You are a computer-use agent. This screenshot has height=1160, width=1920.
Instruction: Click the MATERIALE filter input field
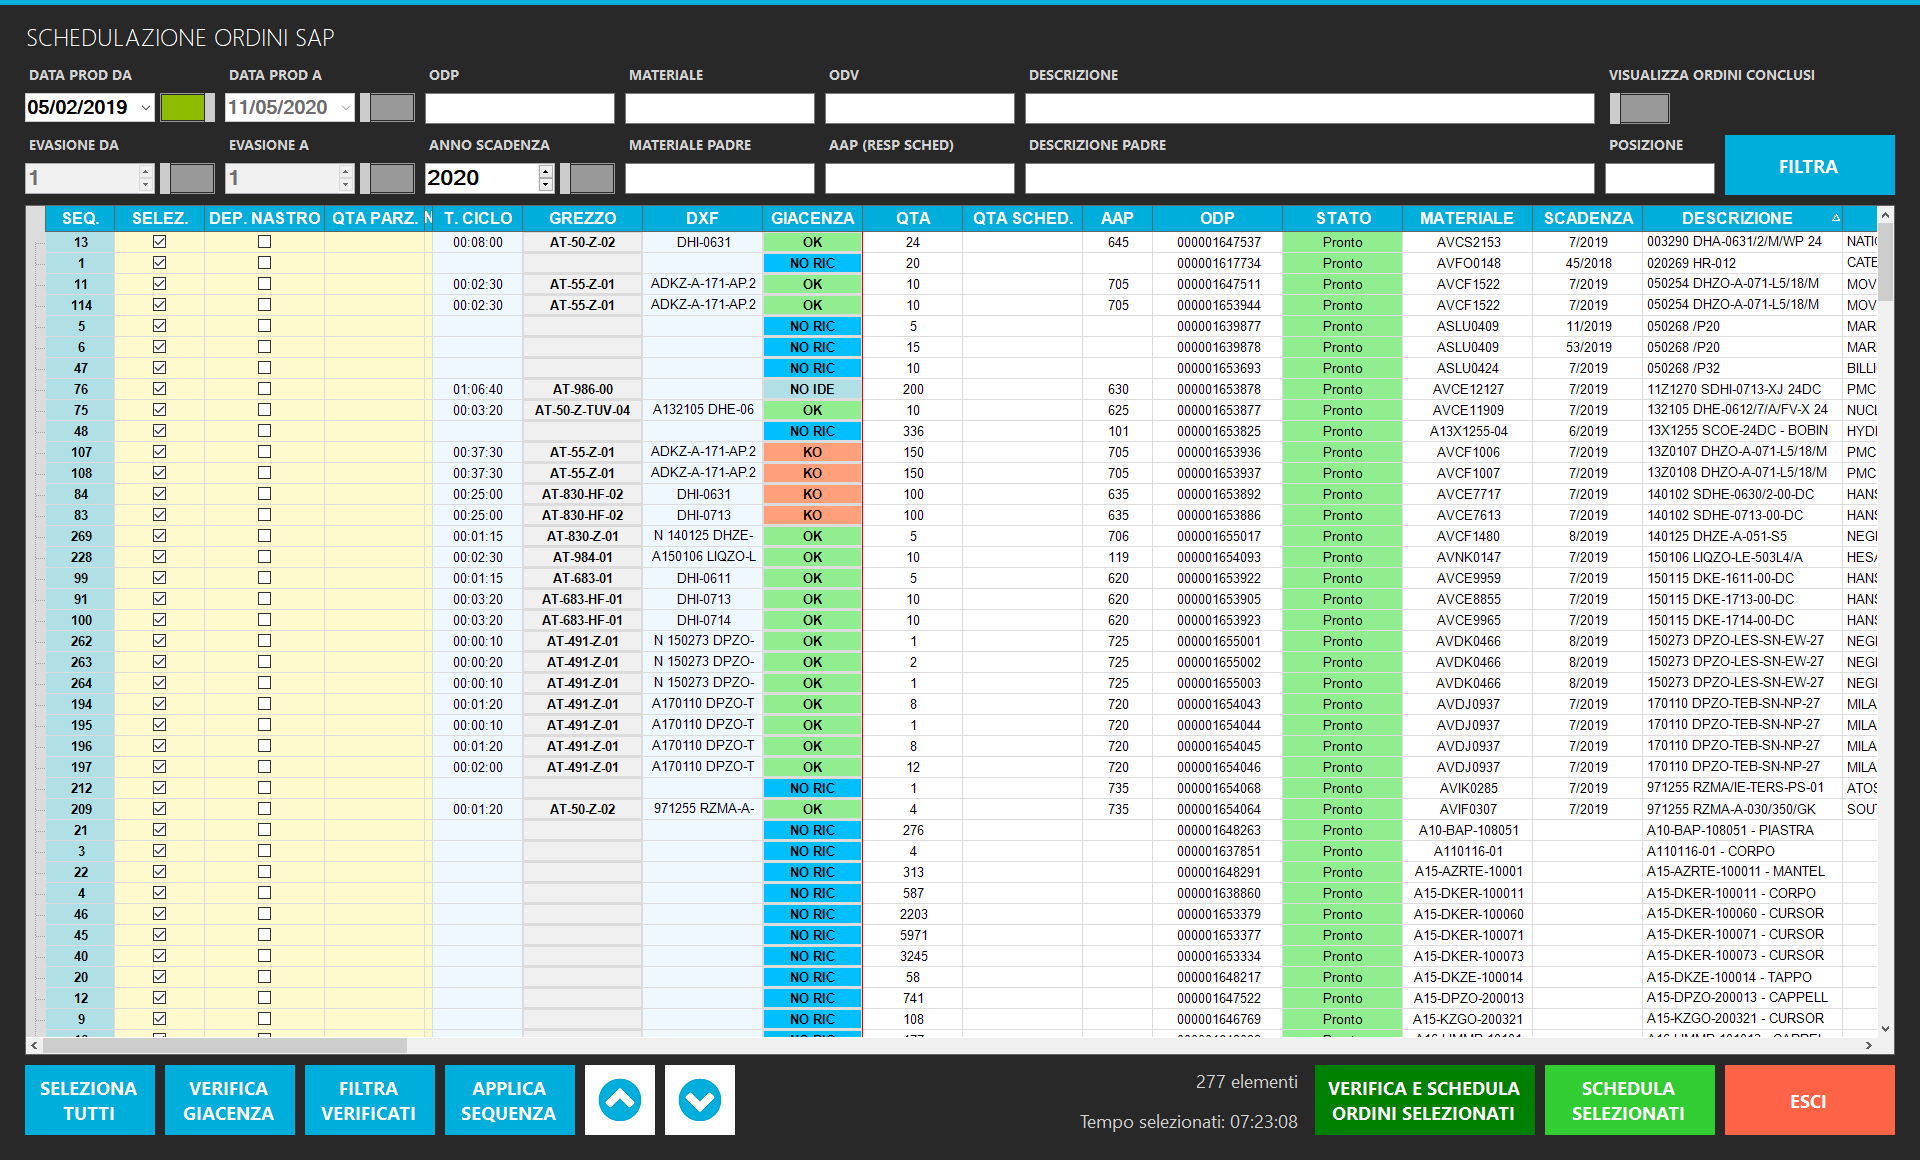pyautogui.click(x=720, y=108)
